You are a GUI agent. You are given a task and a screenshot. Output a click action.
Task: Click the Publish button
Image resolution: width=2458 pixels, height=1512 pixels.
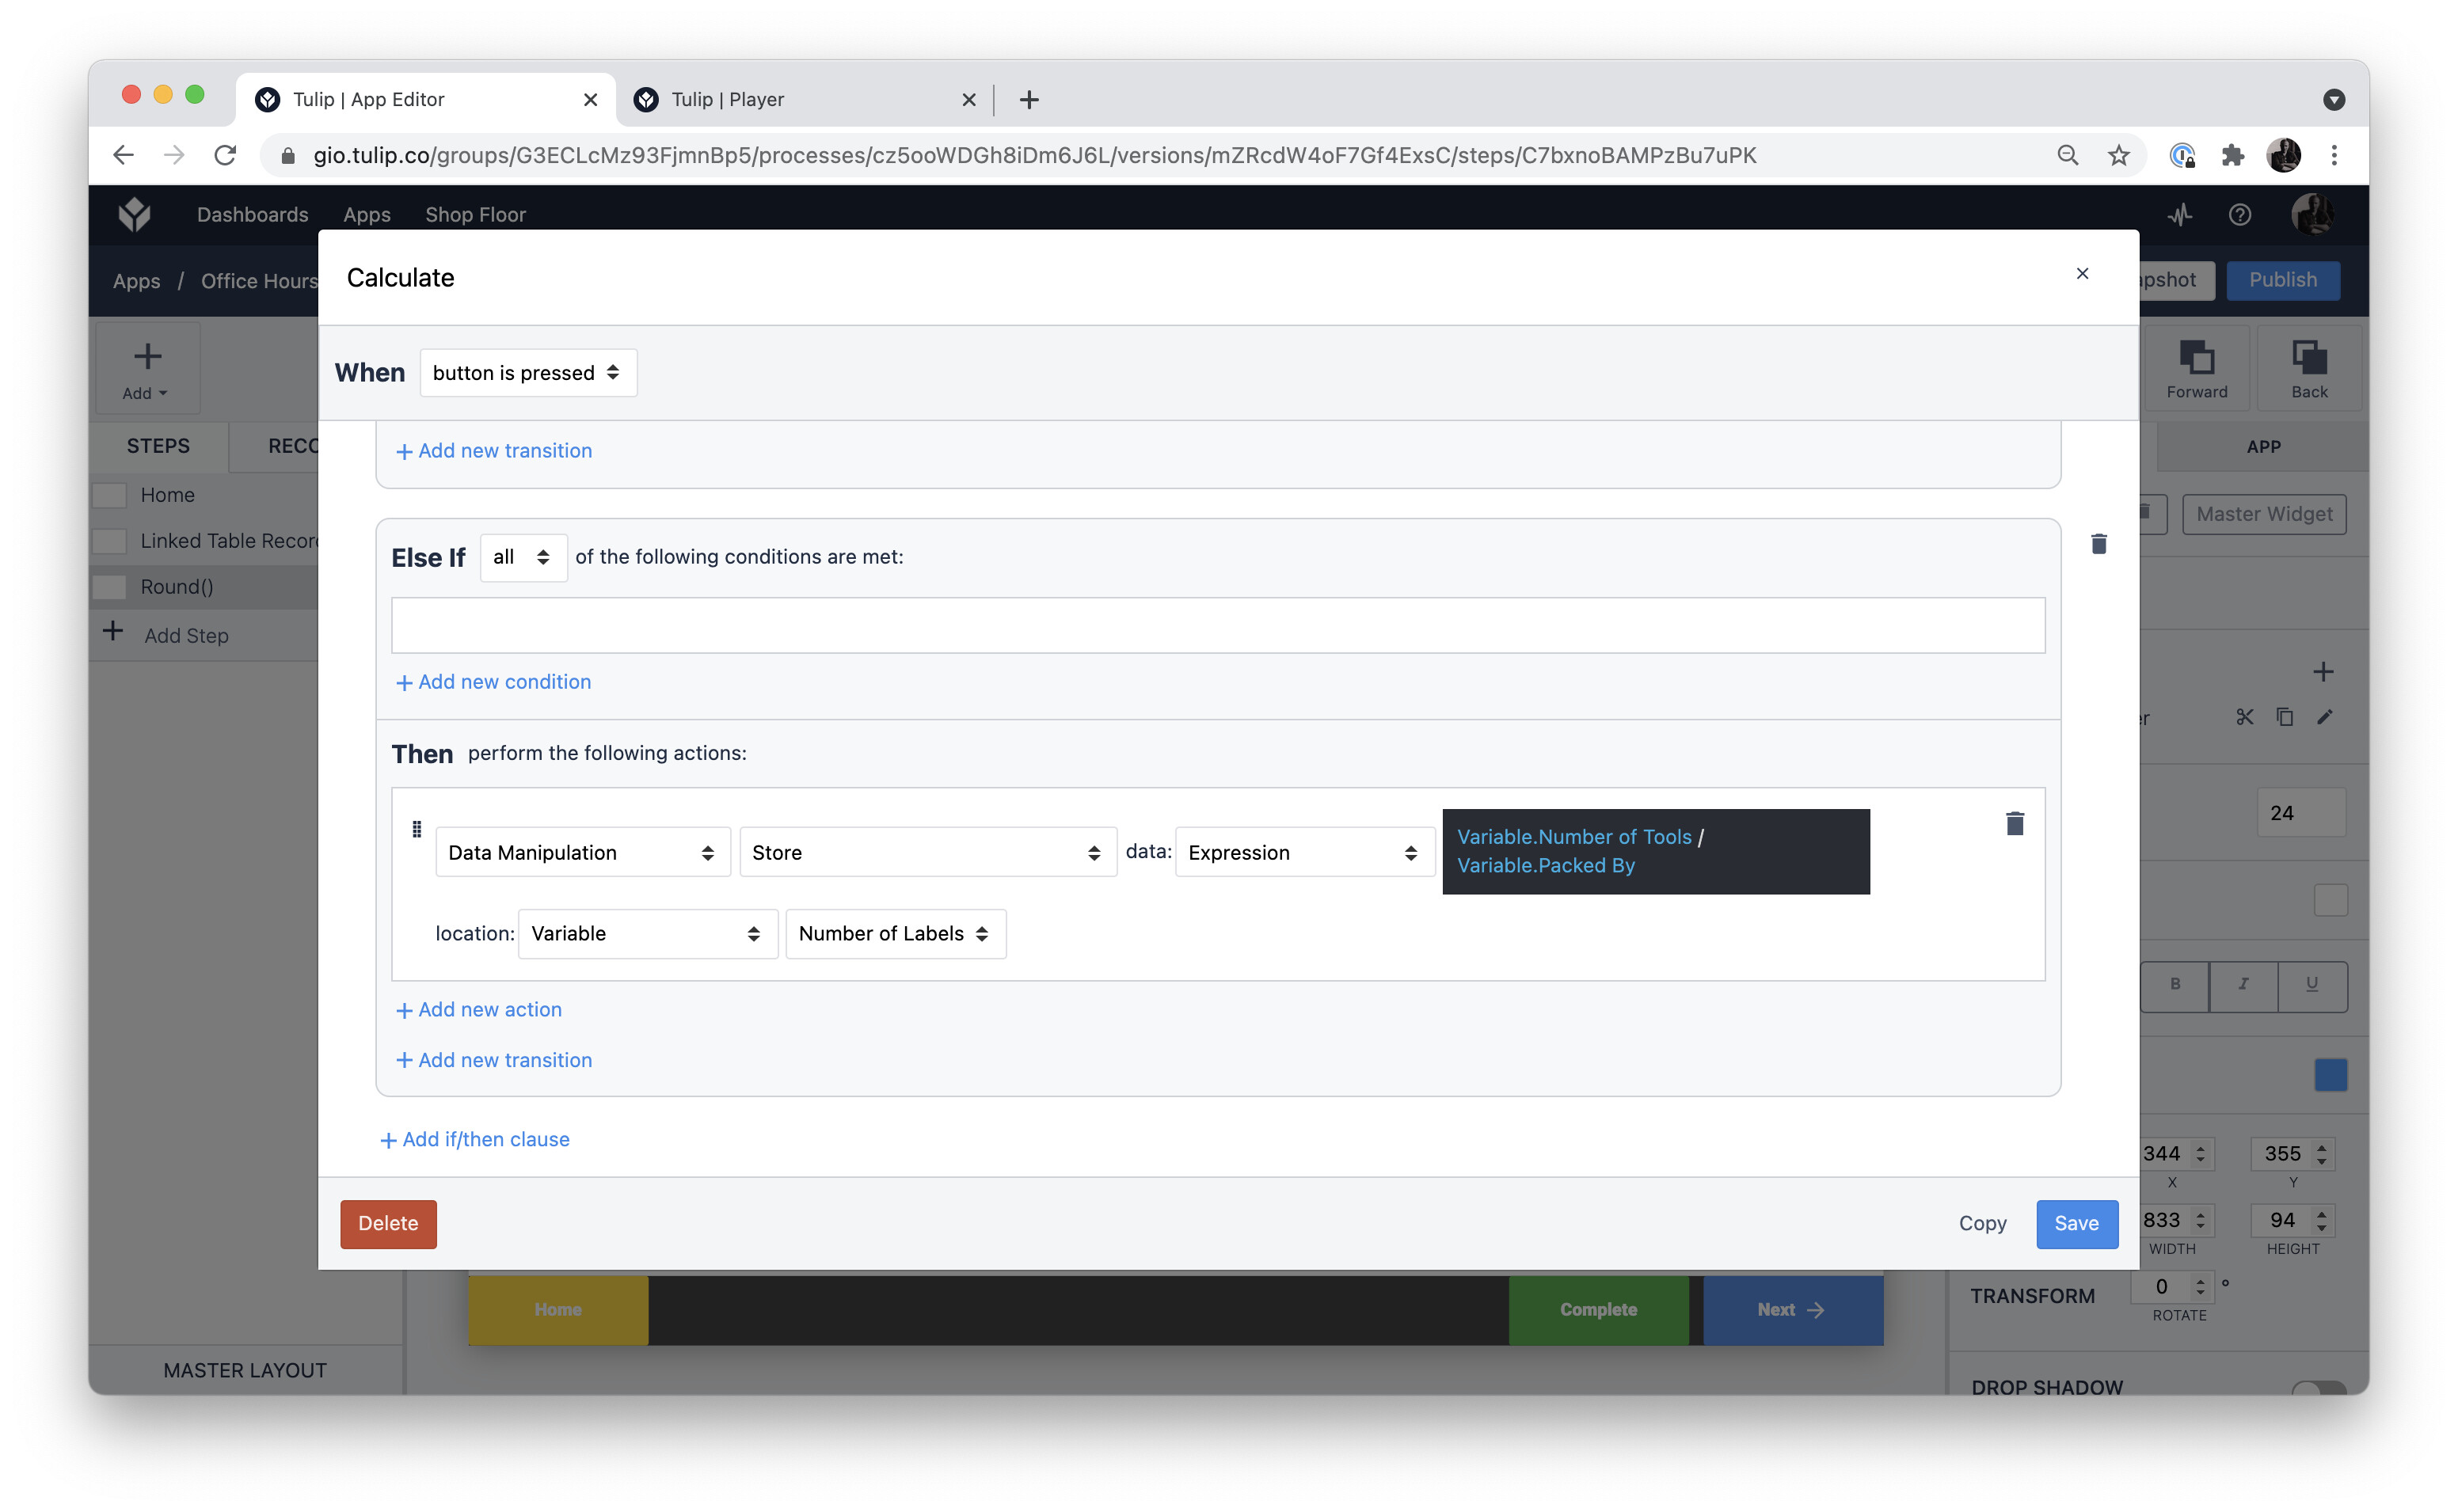pos(2283,280)
